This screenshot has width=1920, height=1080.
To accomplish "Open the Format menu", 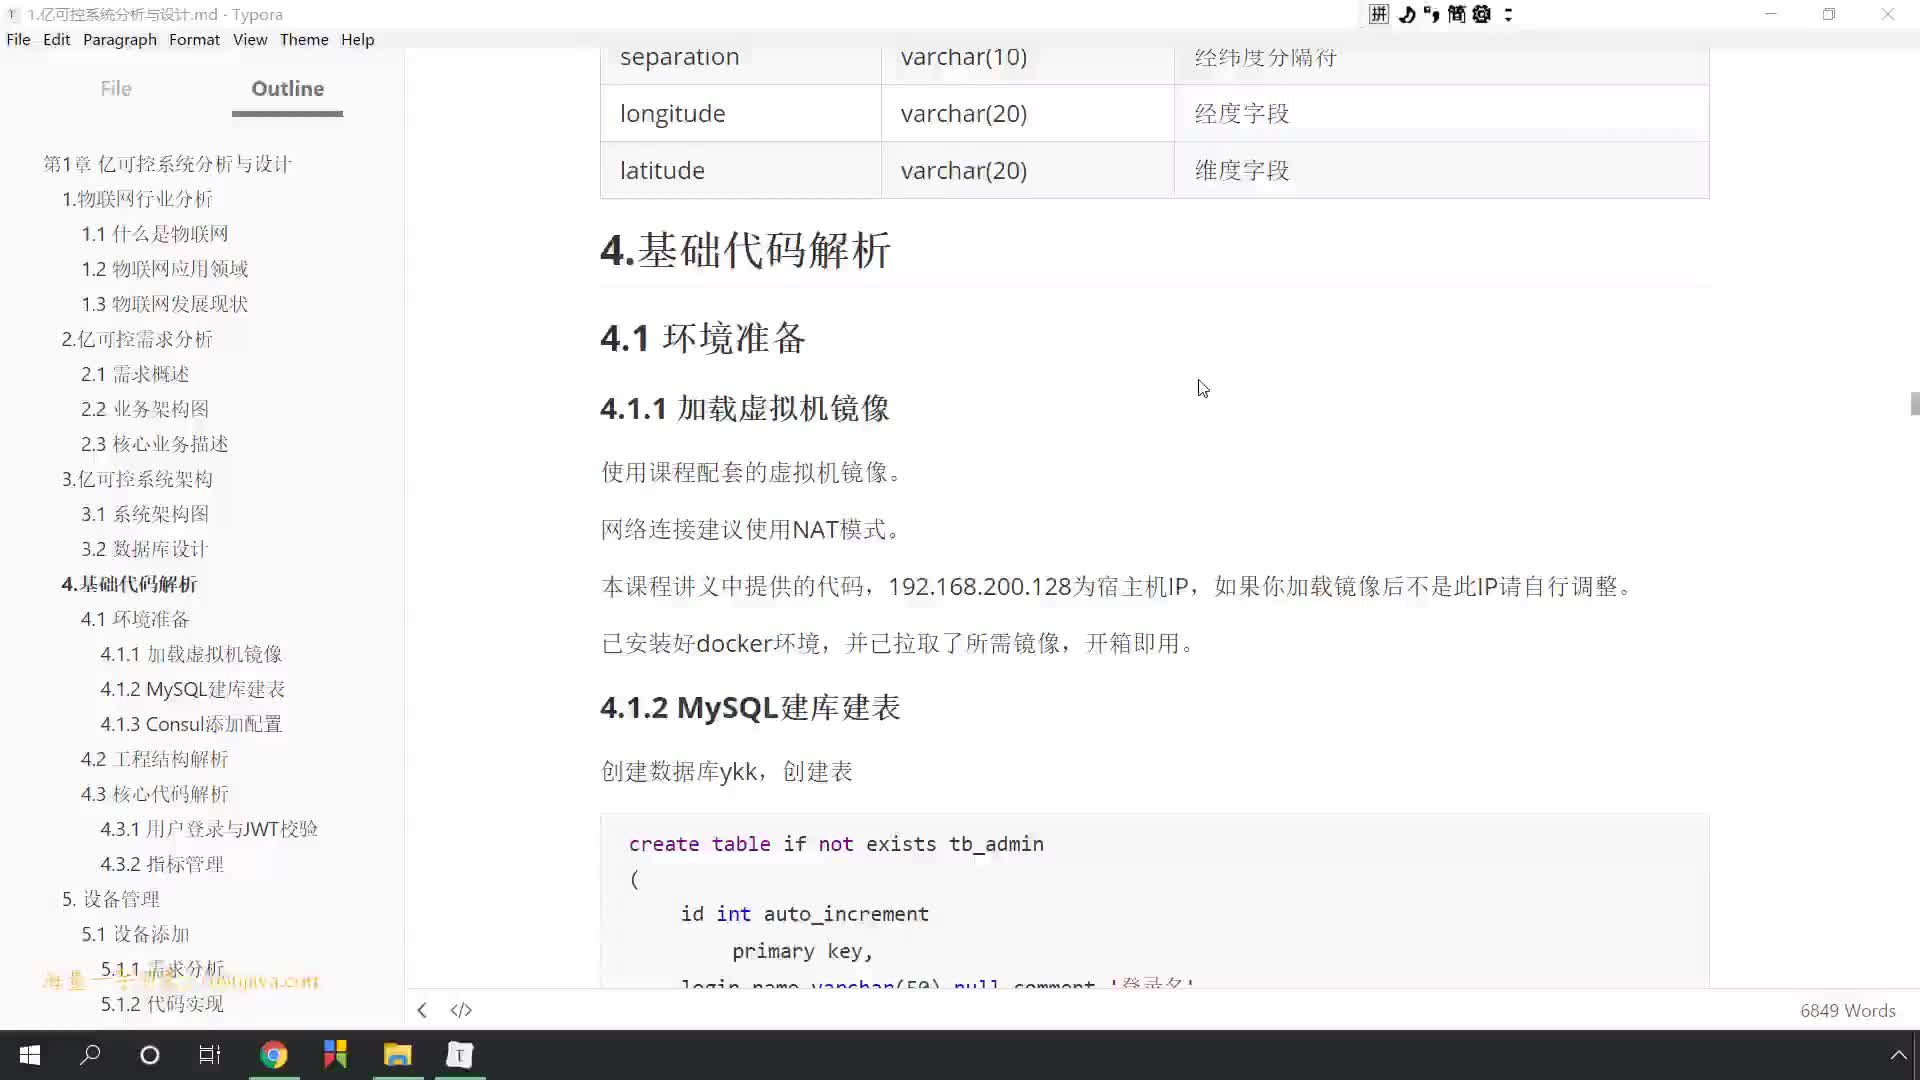I will [x=194, y=39].
